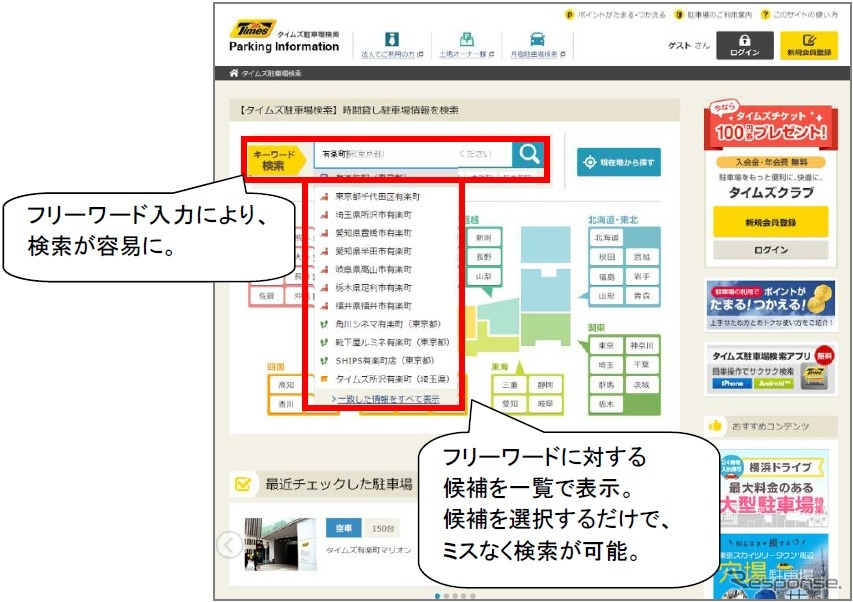The width and height of the screenshot is (853, 602).
Task: Select suggestion 福井県福井市有楽町
Action: tap(373, 306)
